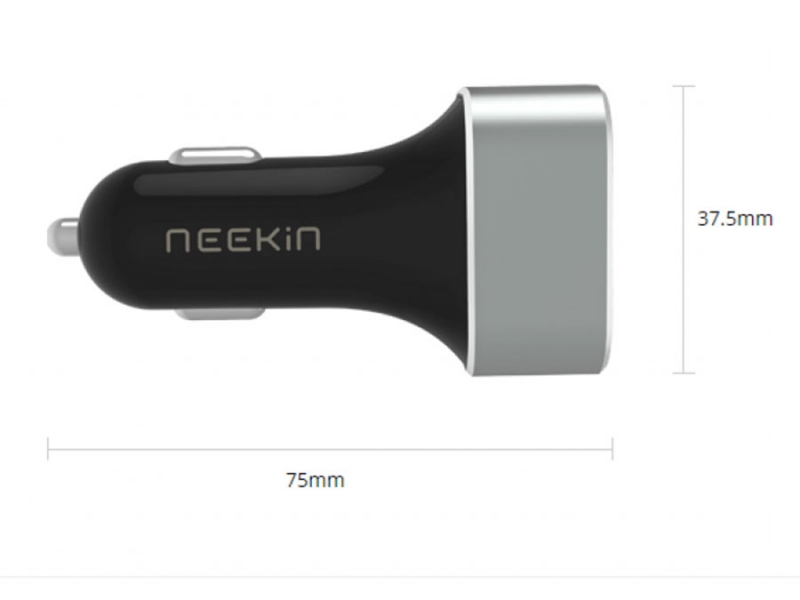Click the metal tip of the car charger
Image resolution: width=800 pixels, height=600 pixels.
pos(63,236)
